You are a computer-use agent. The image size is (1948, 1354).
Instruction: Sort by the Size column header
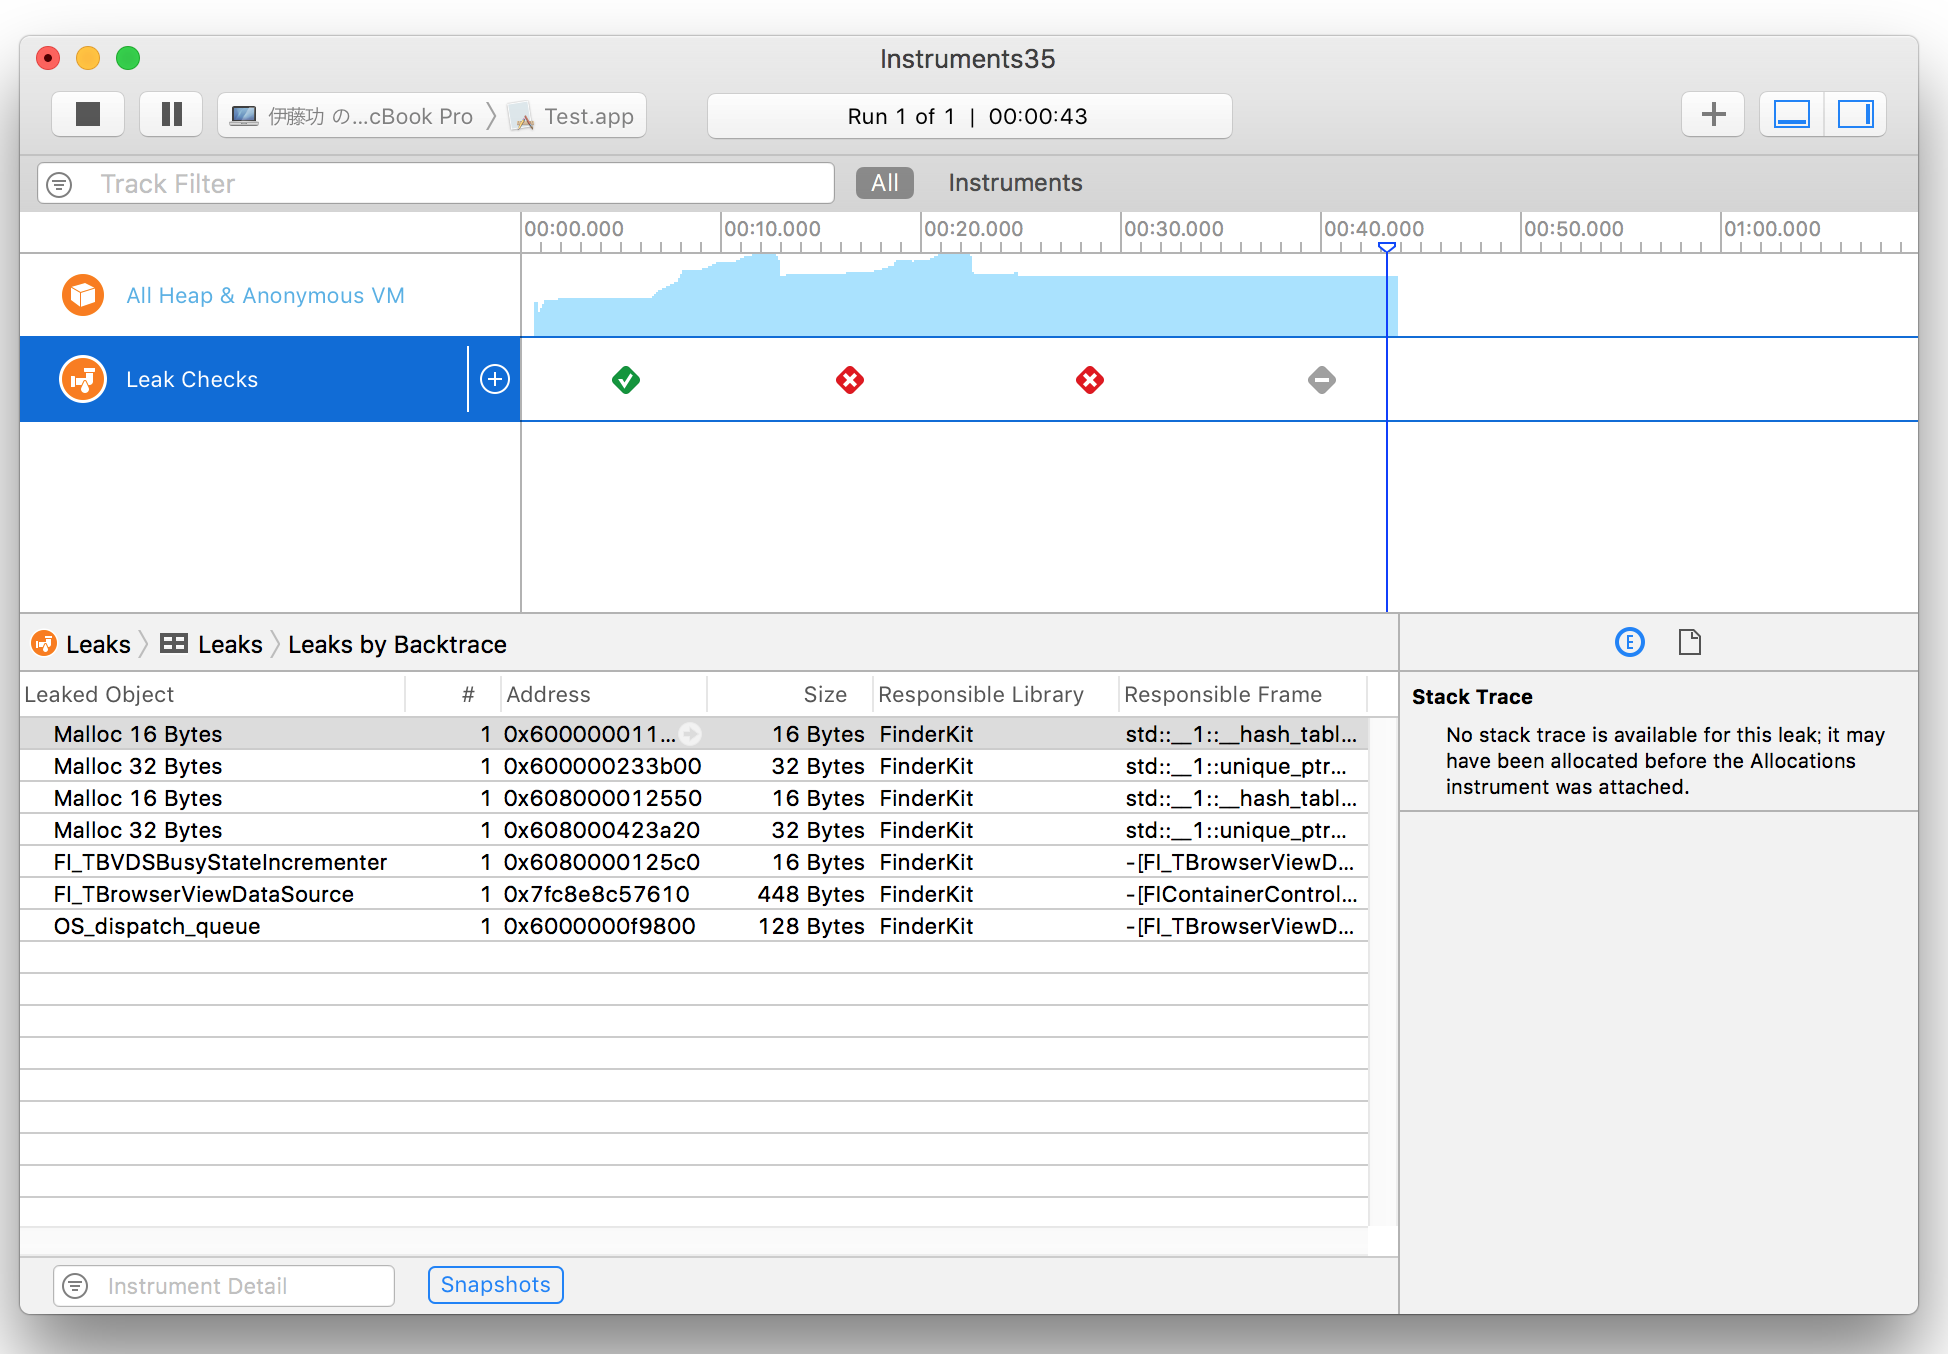tap(790, 694)
